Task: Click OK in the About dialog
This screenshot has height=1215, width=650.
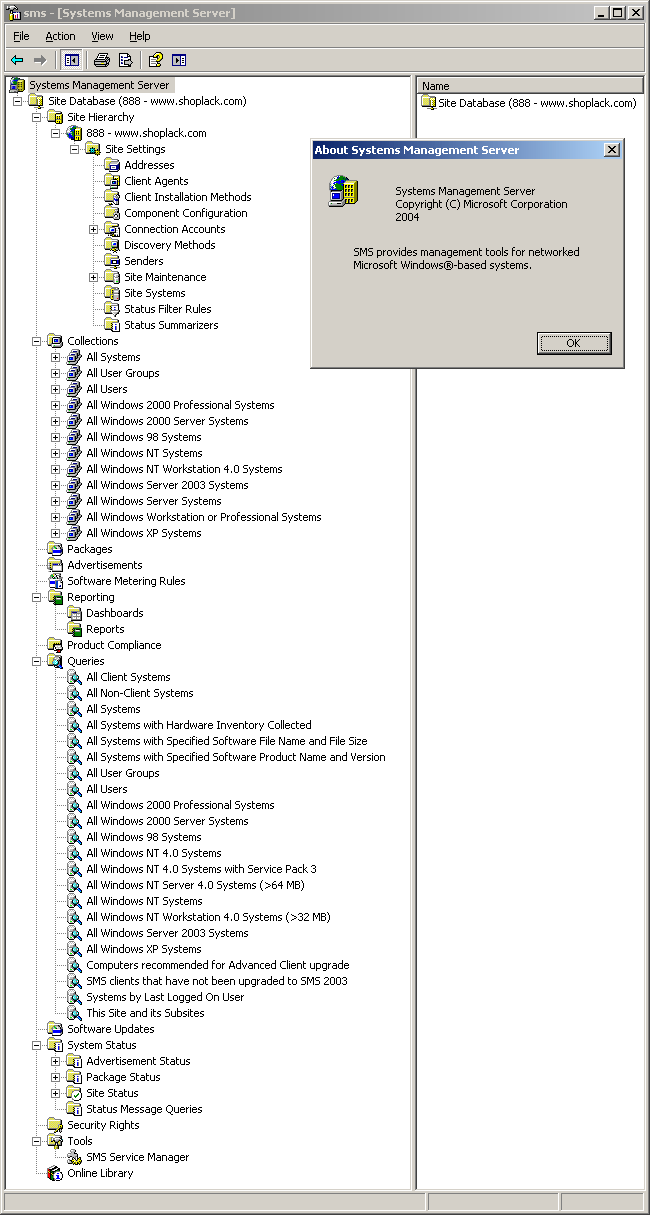Action: tap(574, 343)
